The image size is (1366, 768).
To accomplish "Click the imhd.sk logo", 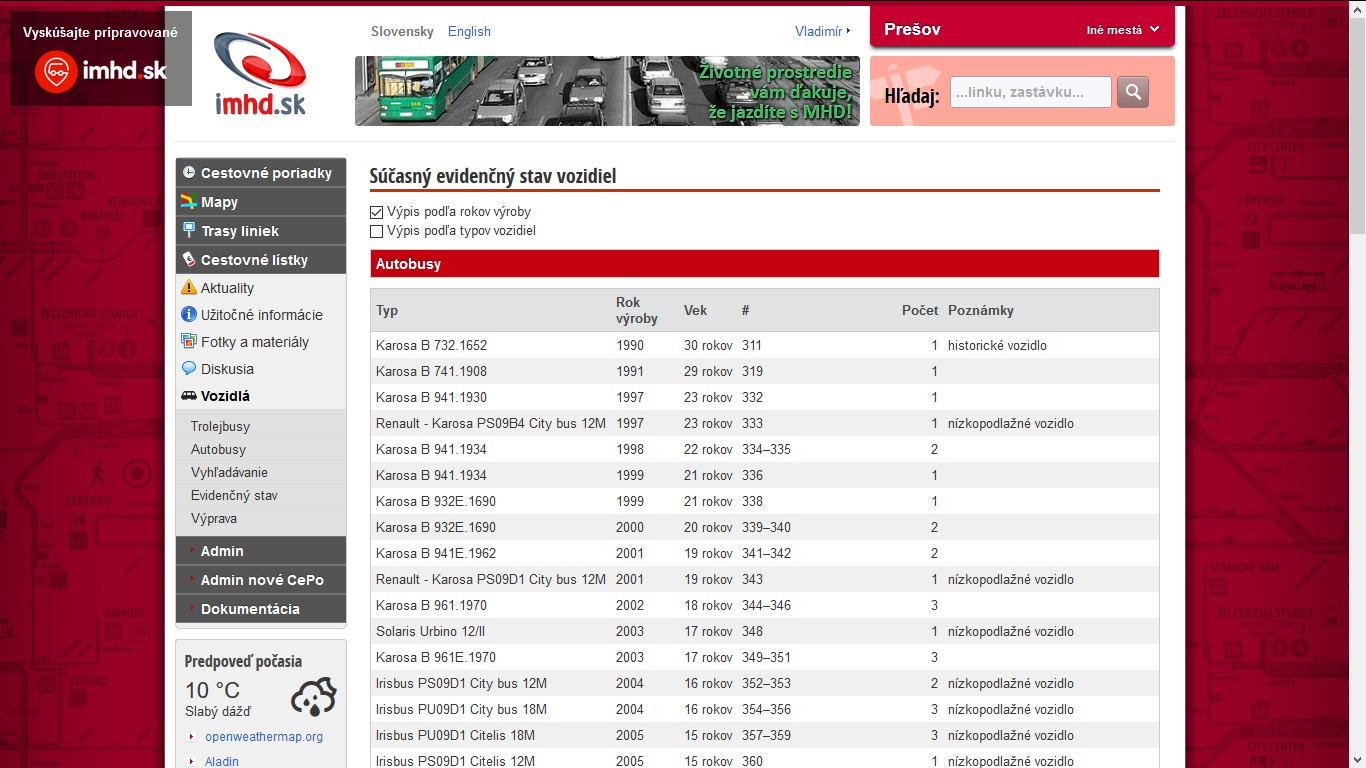I will (x=260, y=74).
